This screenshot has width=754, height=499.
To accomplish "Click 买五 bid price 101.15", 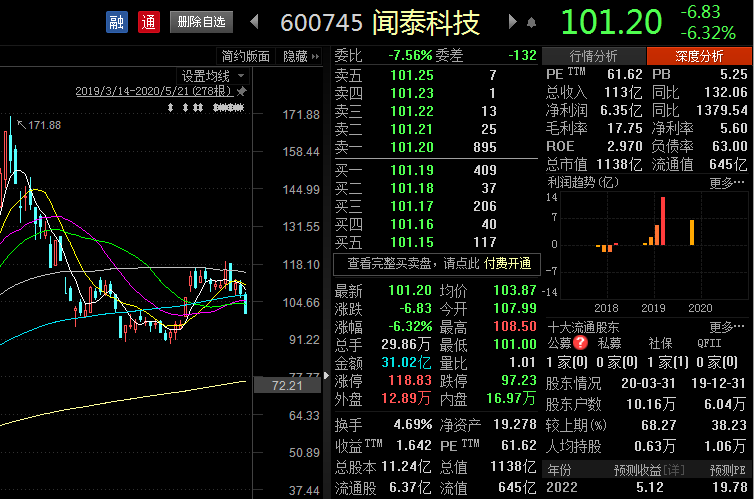I will point(412,242).
